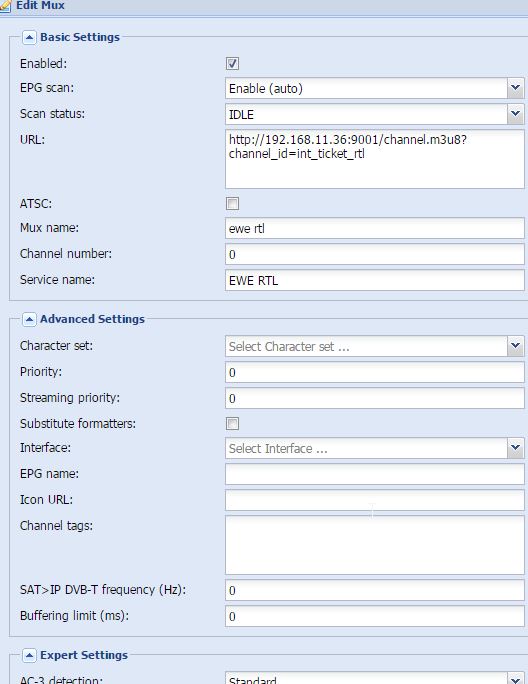Click the Buffering limit (ms) field

point(375,616)
